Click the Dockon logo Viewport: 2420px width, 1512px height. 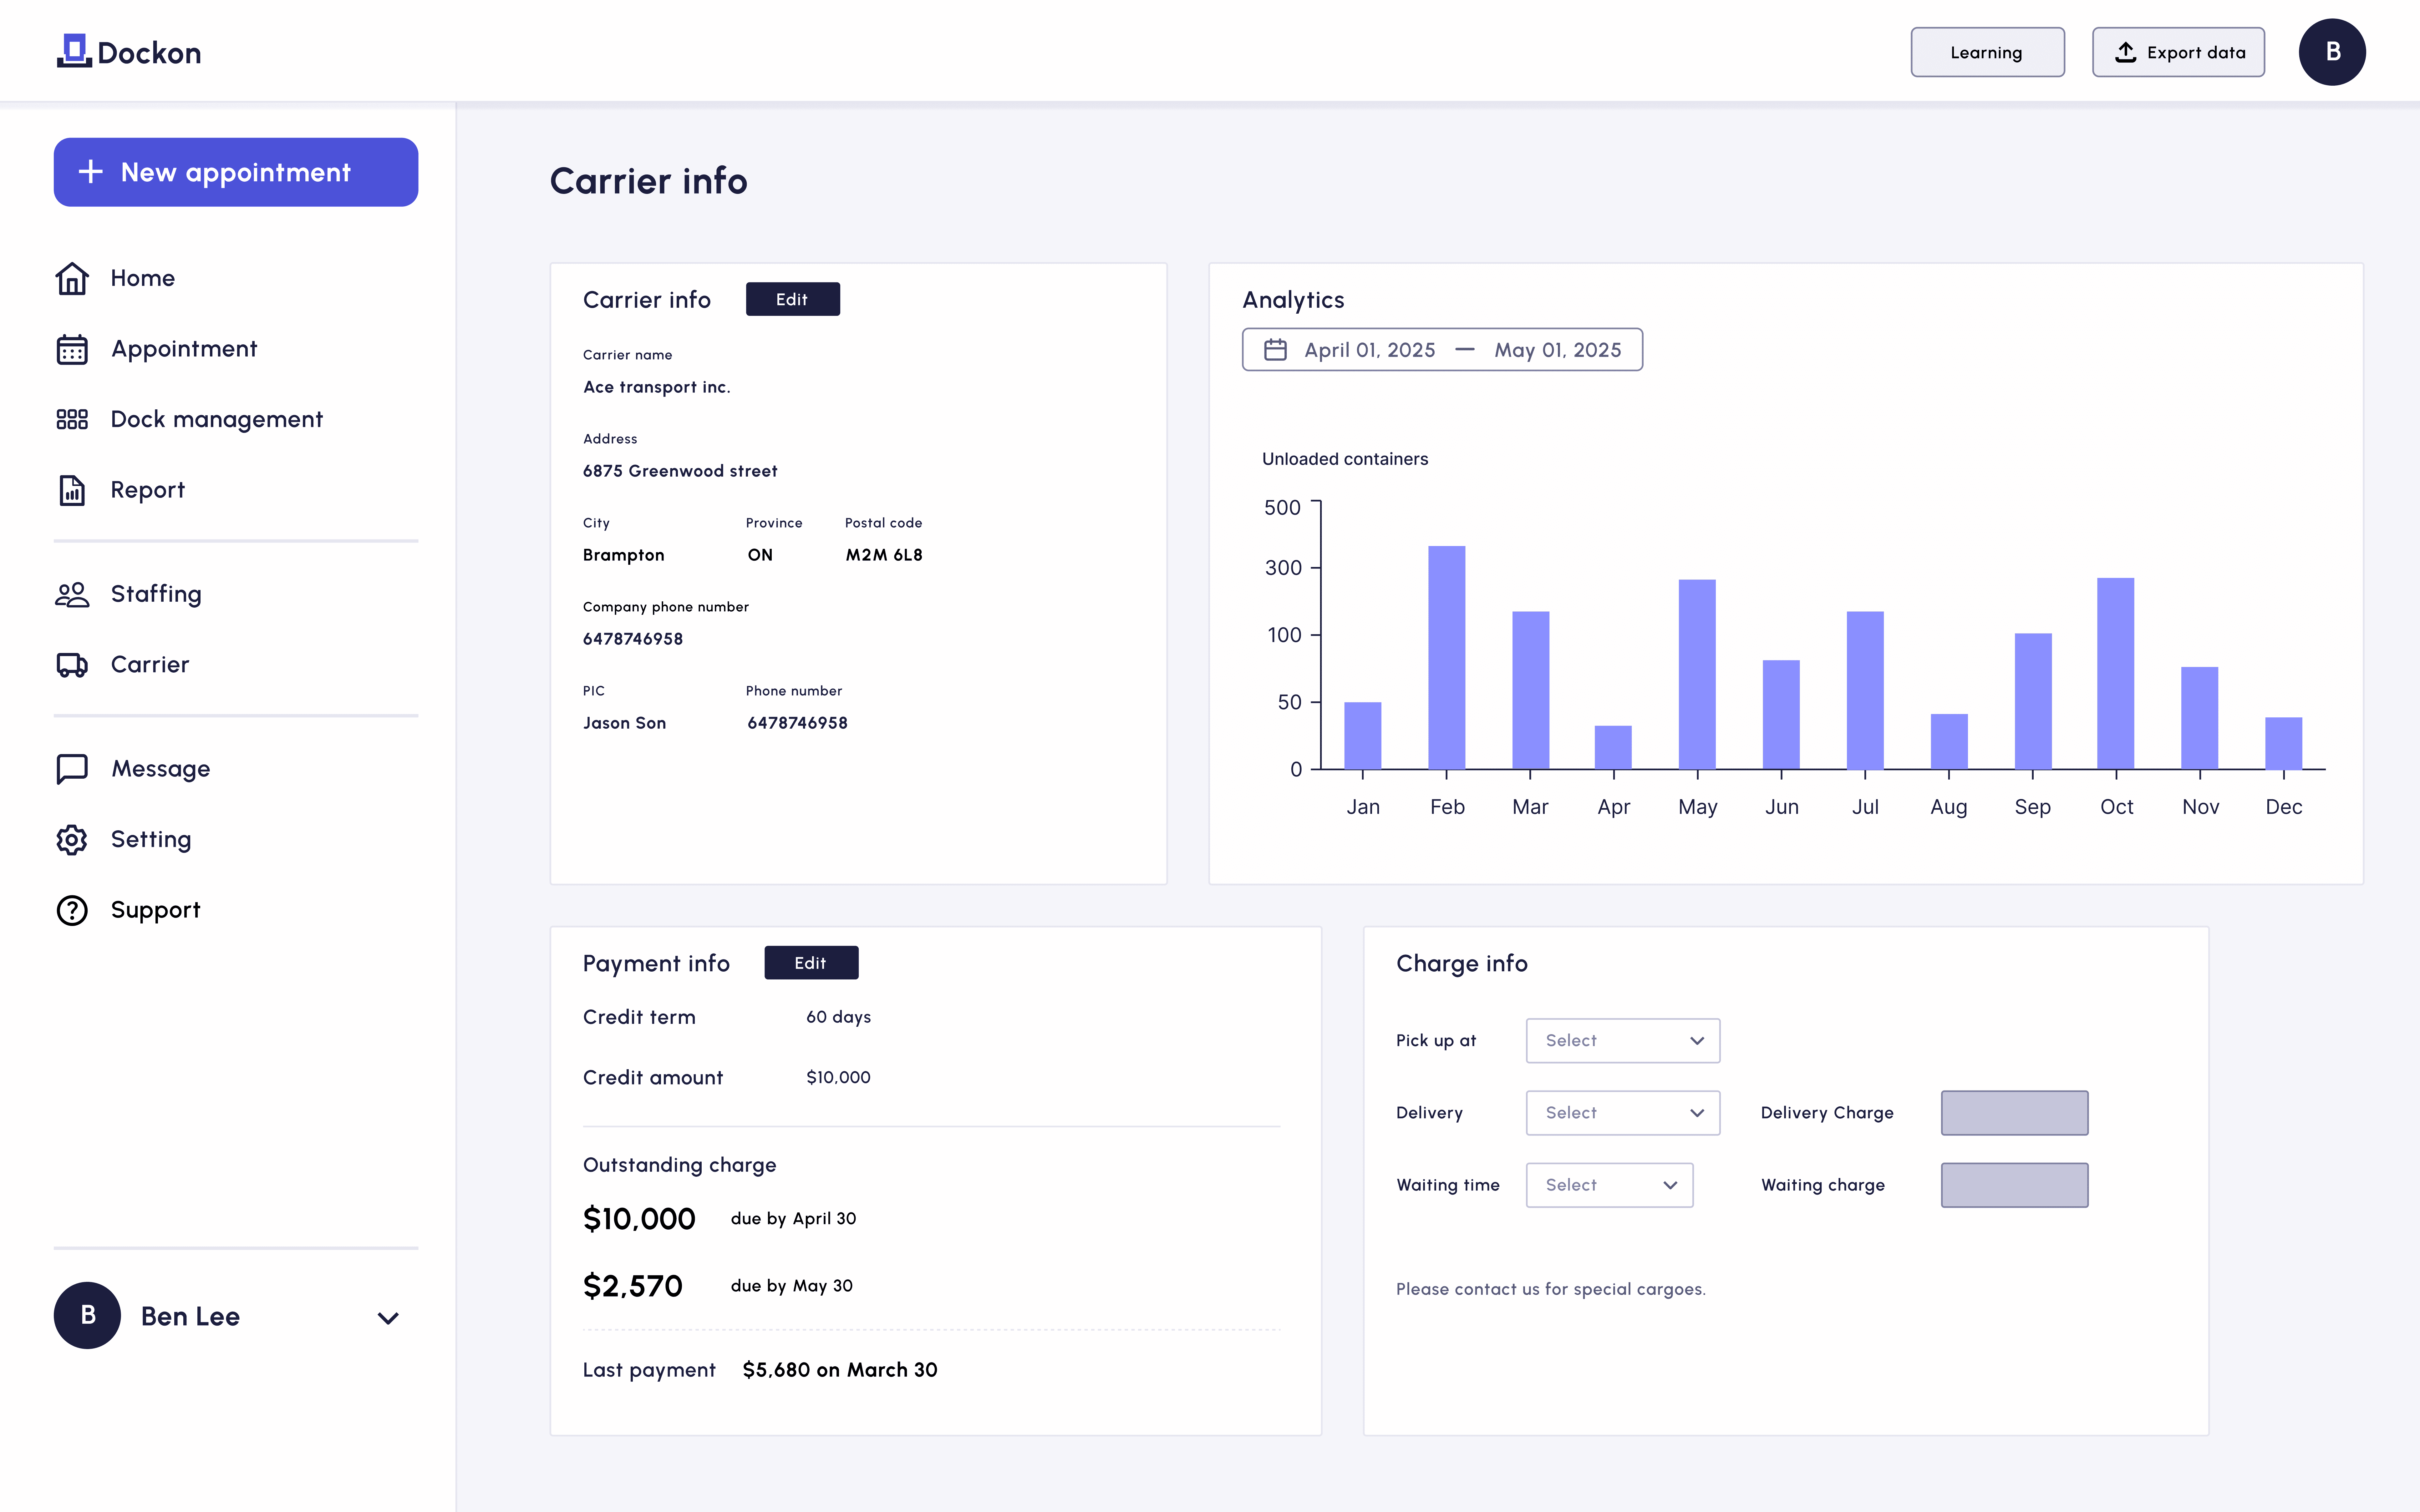(130, 52)
